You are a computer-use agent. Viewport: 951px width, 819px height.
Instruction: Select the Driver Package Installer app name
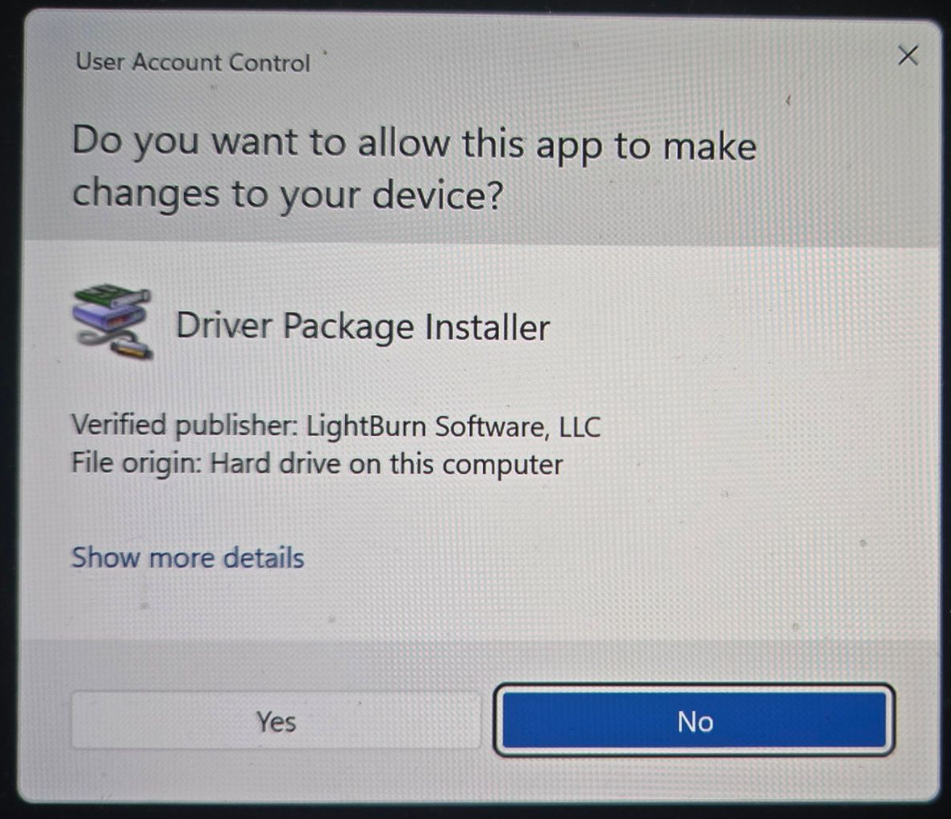tap(363, 326)
